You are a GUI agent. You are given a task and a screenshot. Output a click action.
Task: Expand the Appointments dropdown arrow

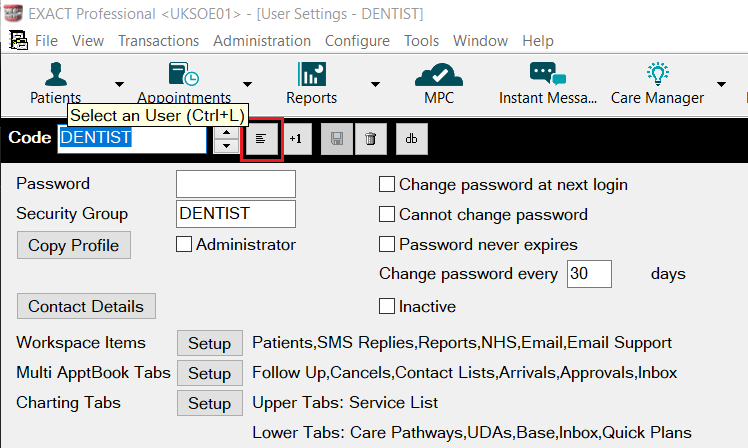pos(247,84)
